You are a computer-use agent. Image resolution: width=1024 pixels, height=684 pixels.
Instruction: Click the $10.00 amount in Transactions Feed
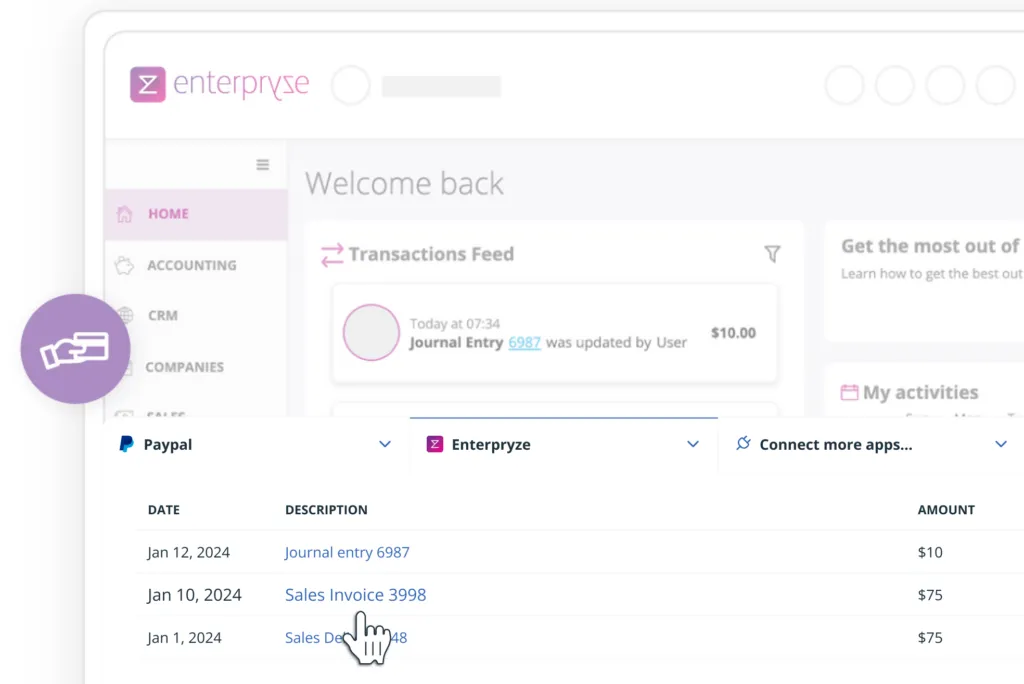pos(733,333)
